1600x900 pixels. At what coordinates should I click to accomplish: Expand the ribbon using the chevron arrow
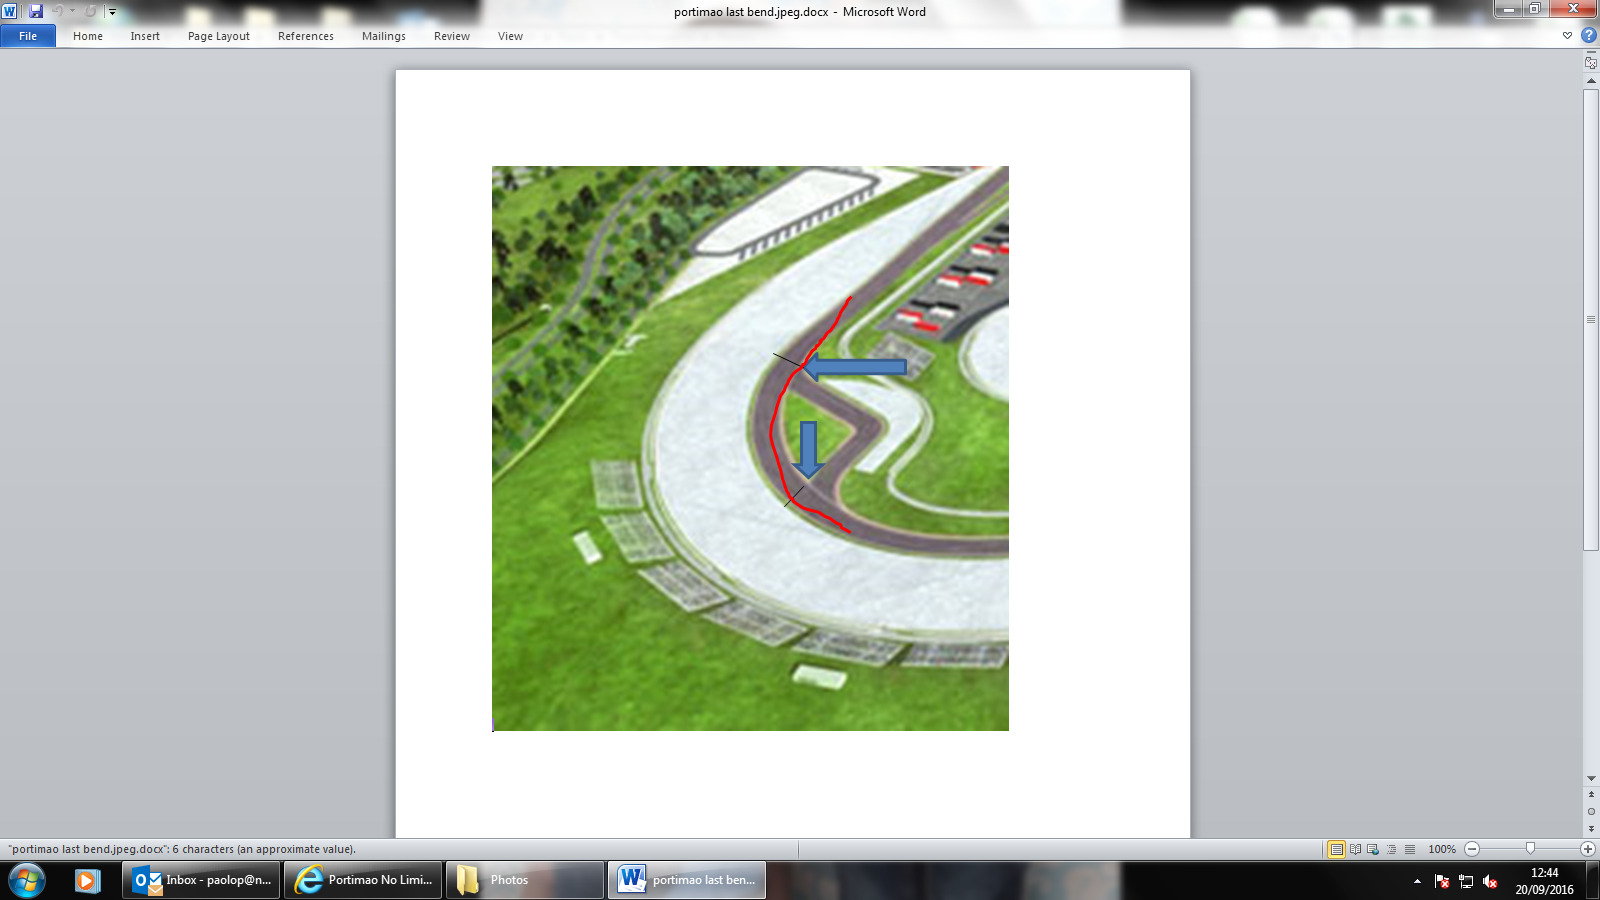[1567, 35]
